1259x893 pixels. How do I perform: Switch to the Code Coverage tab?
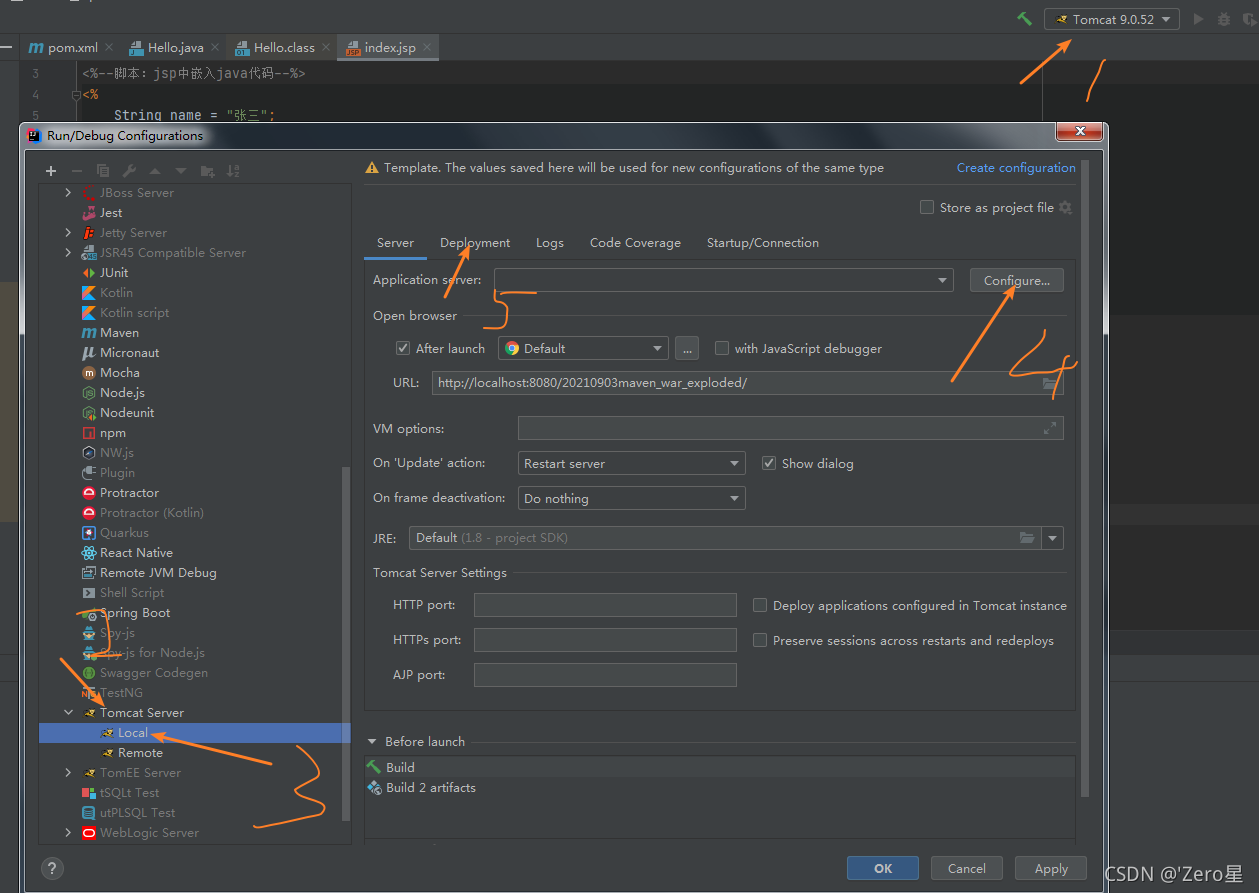(635, 243)
